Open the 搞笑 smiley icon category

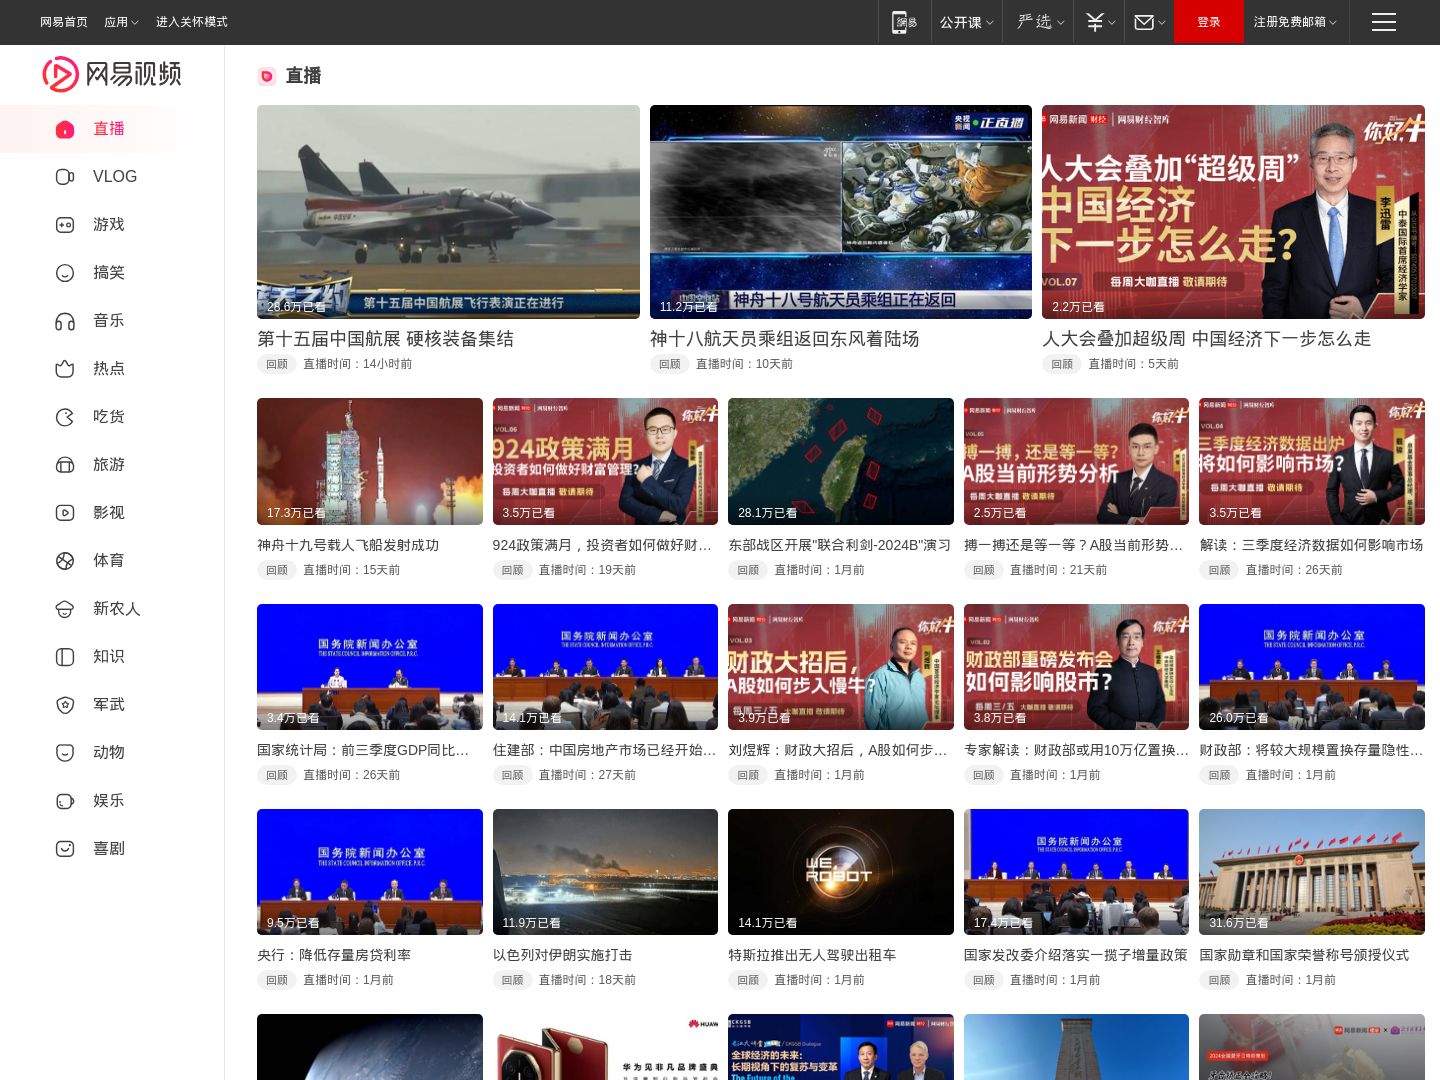[x=65, y=273]
